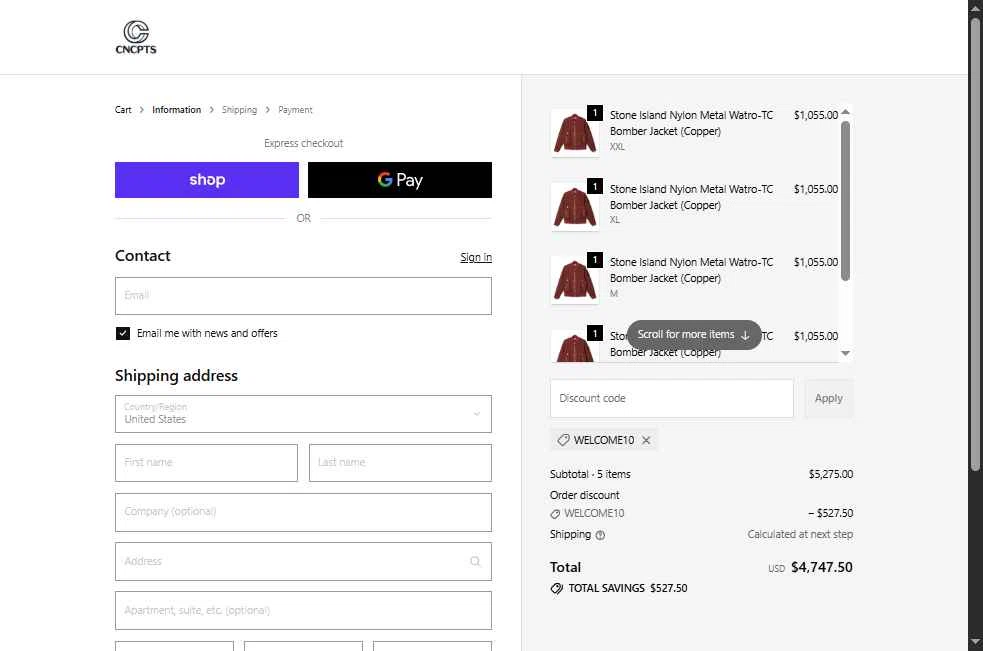Select the Payment breadcrumb step
Viewport: 983px width, 651px height.
pyautogui.click(x=295, y=110)
